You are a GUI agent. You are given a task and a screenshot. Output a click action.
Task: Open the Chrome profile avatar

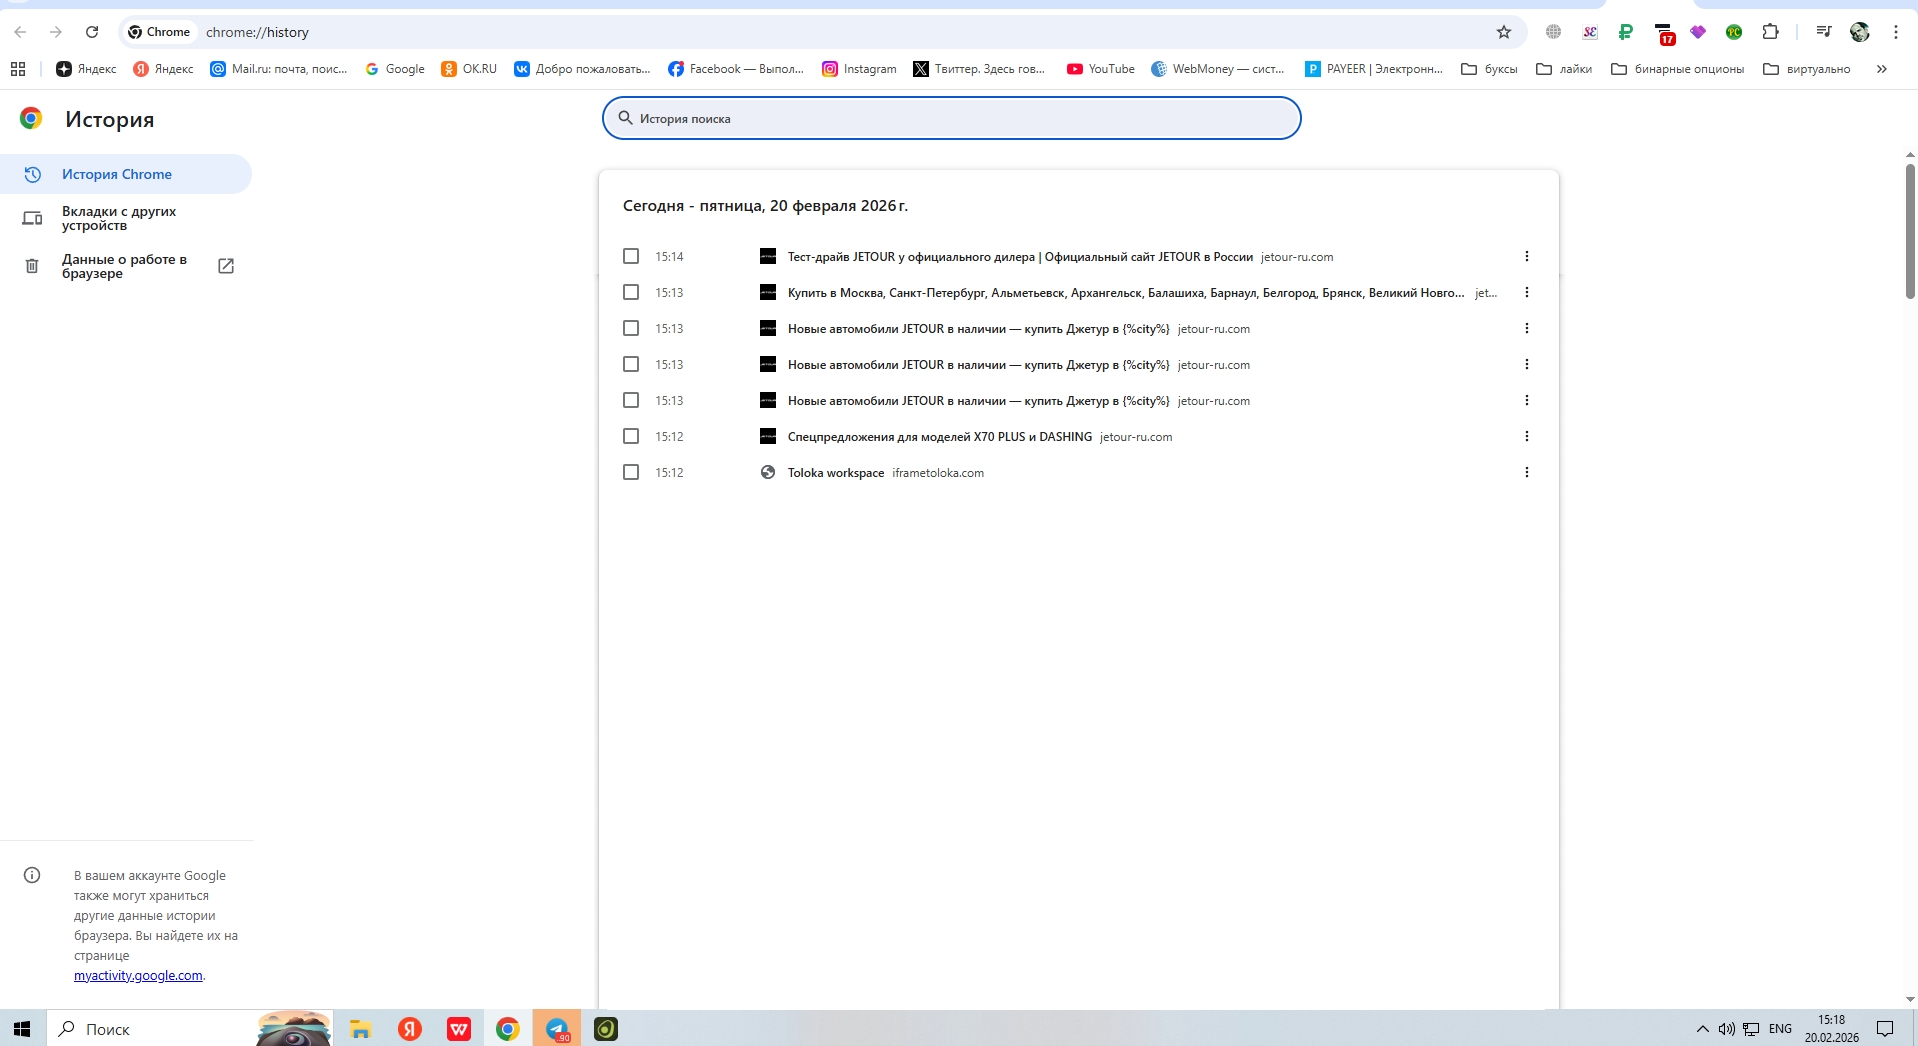click(1860, 32)
